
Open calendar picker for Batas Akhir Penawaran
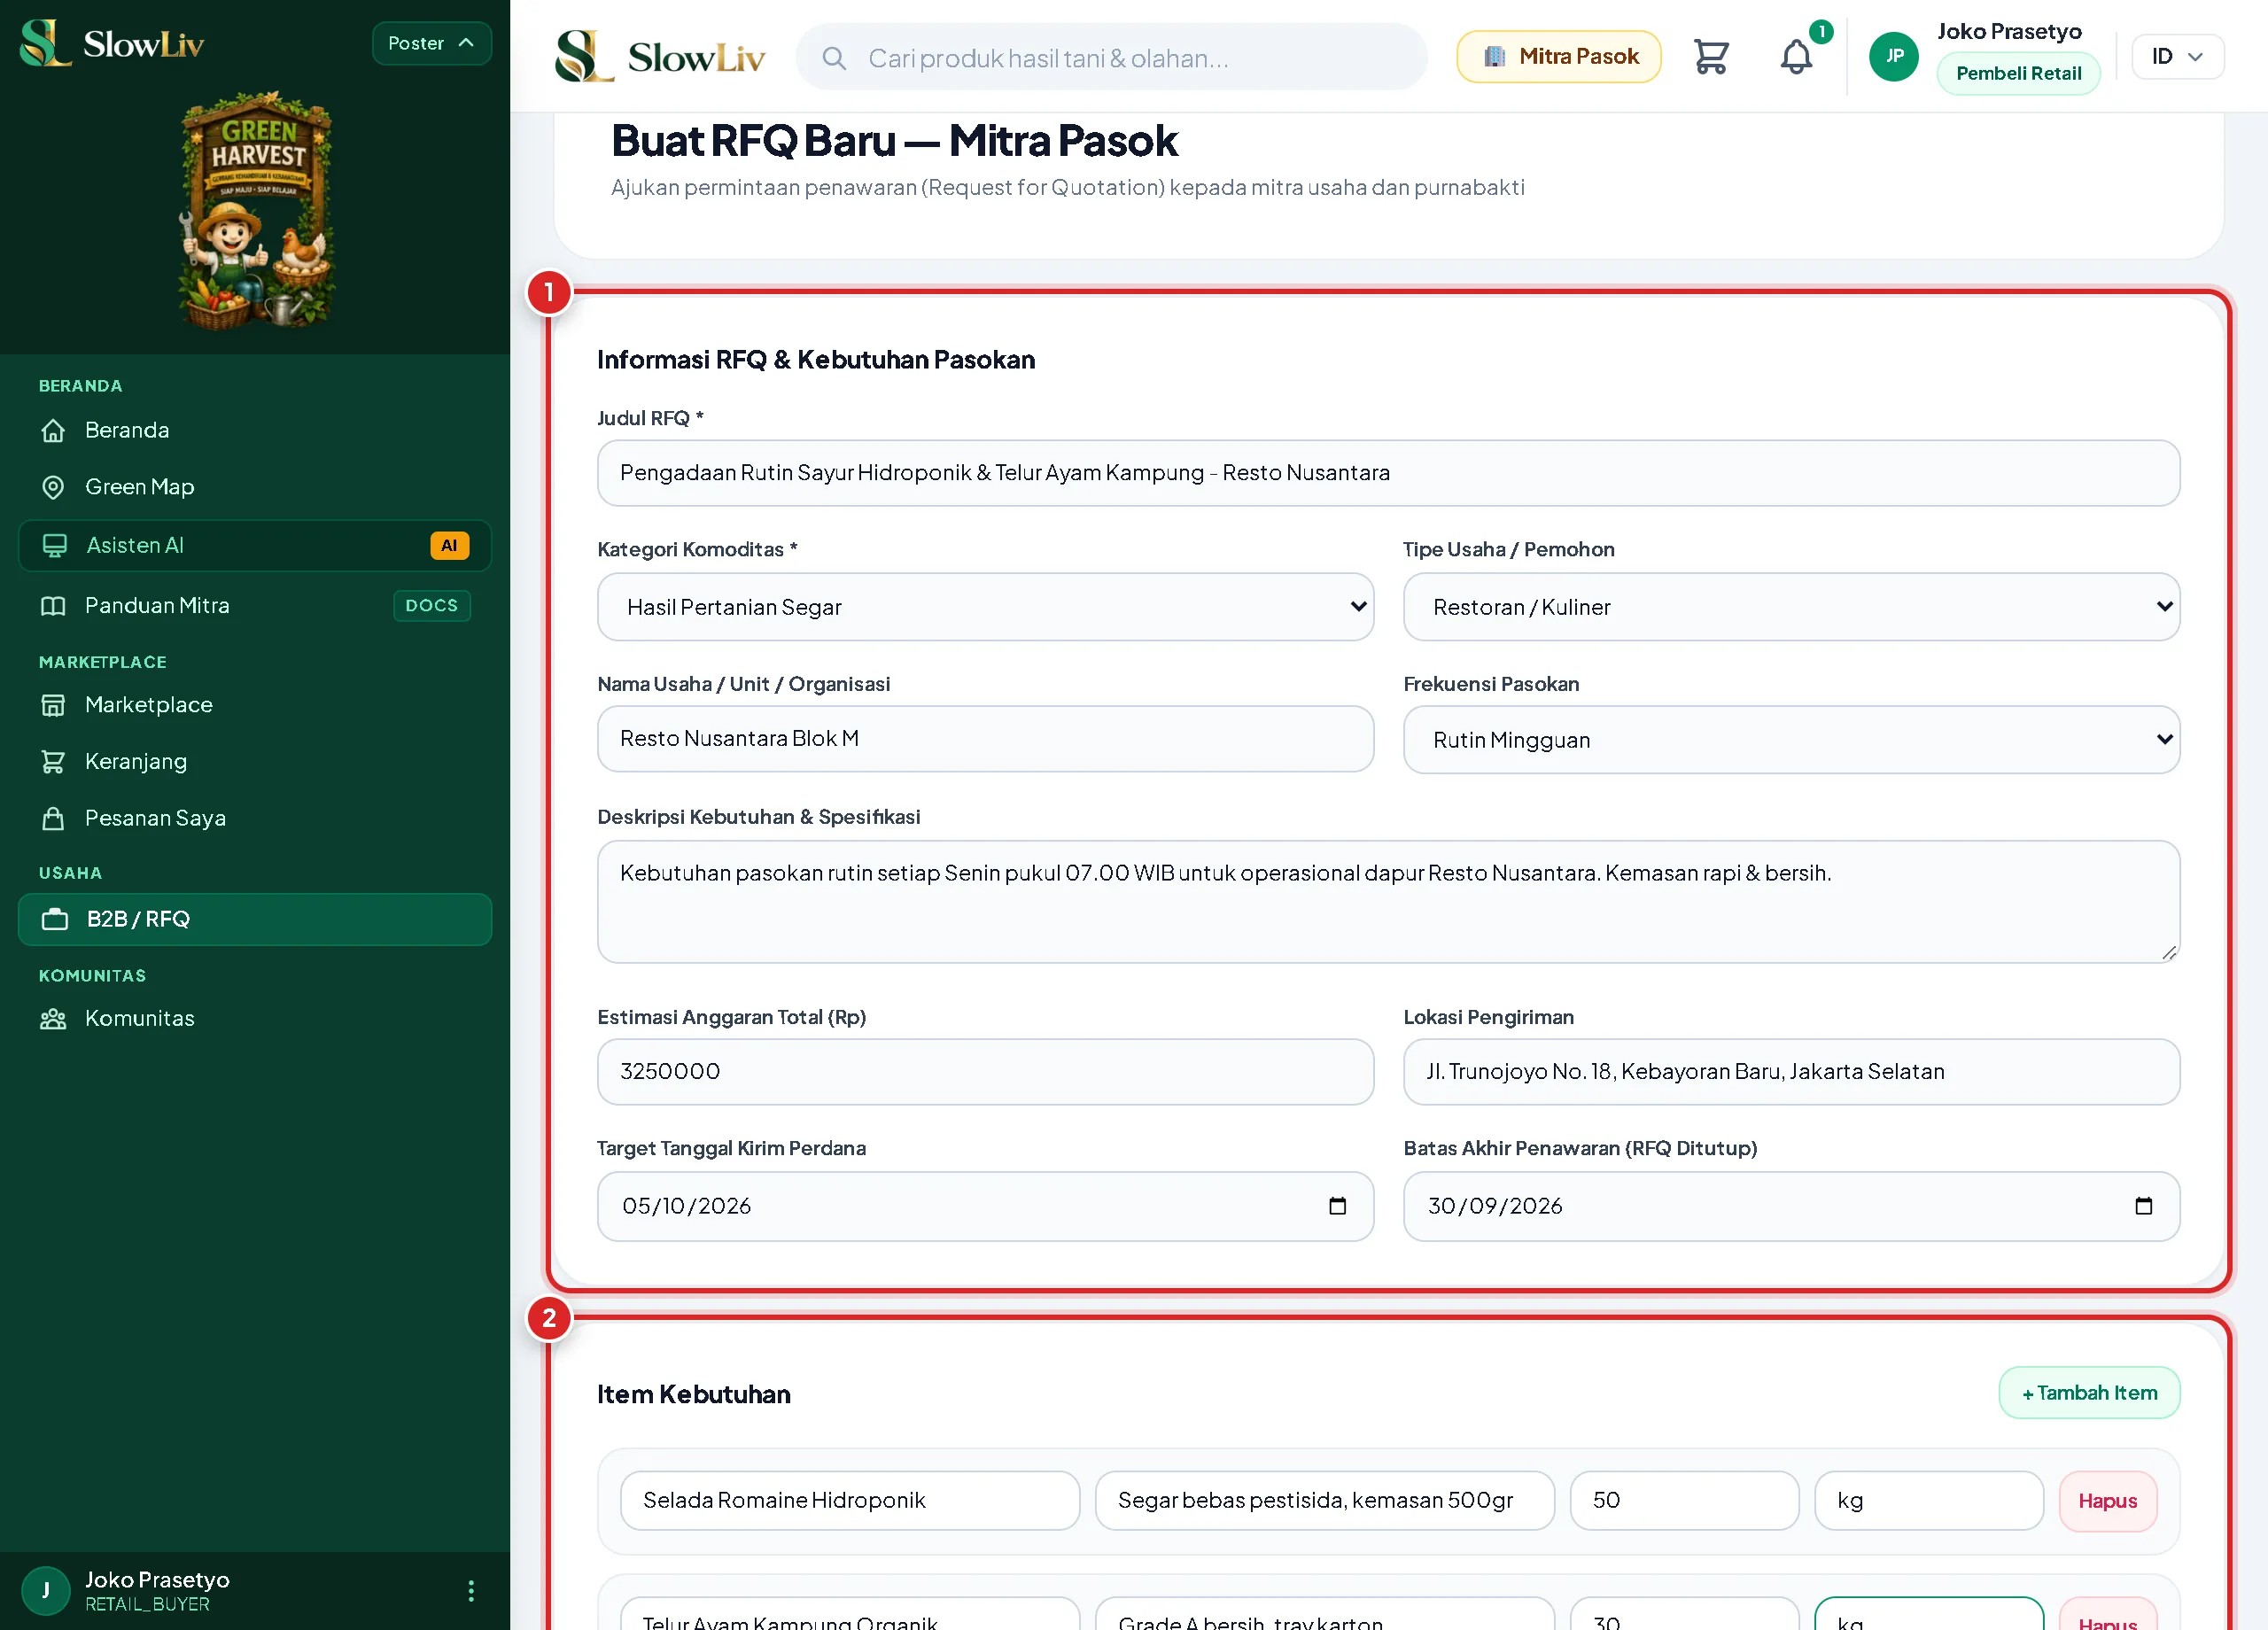coord(2143,1206)
